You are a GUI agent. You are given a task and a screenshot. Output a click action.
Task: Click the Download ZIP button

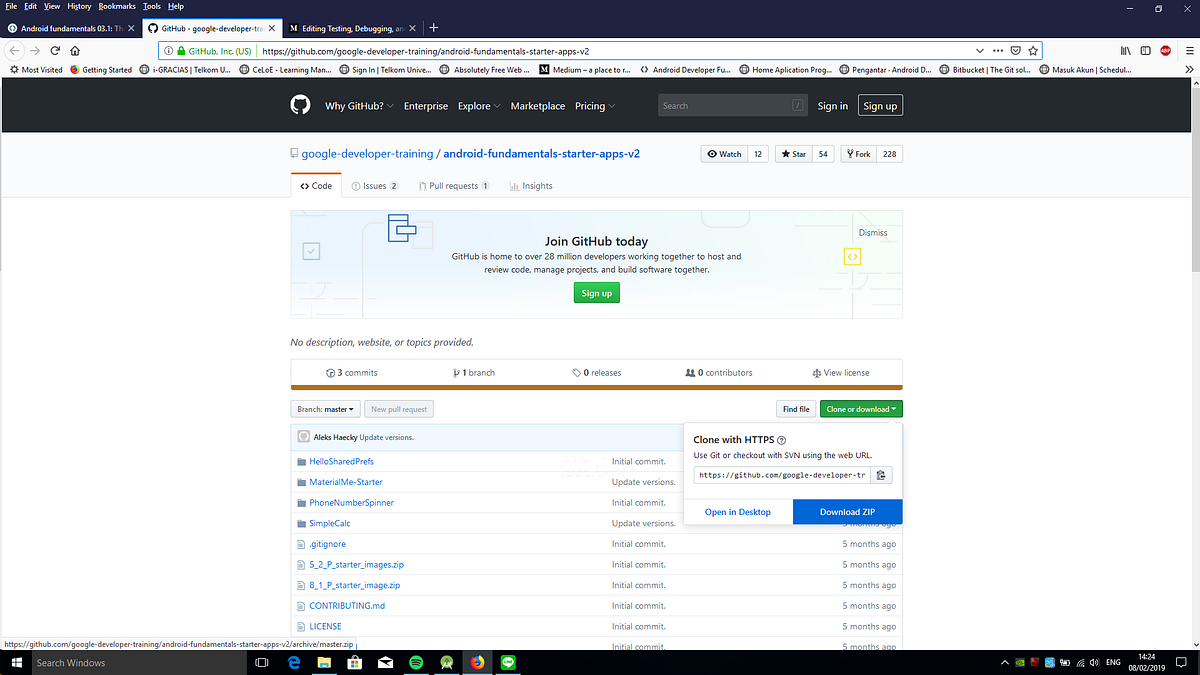847,511
